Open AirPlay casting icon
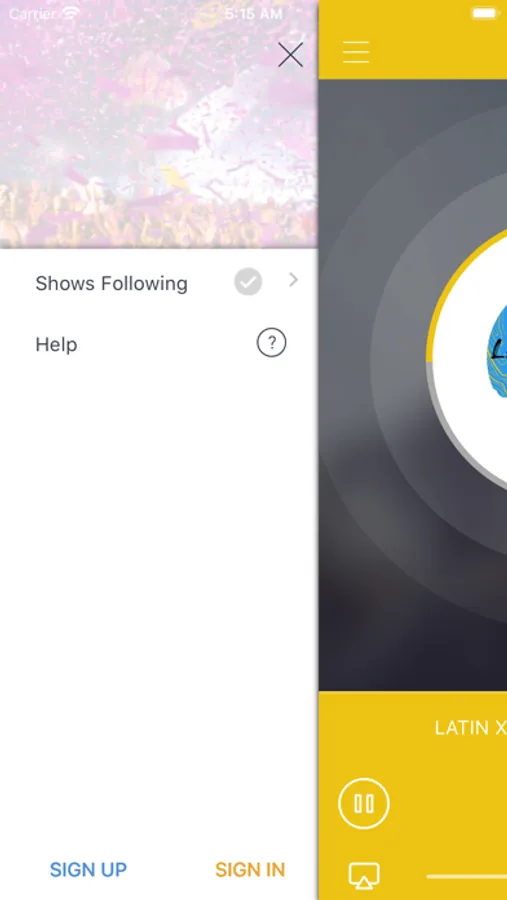Image resolution: width=507 pixels, height=900 pixels. click(x=364, y=875)
